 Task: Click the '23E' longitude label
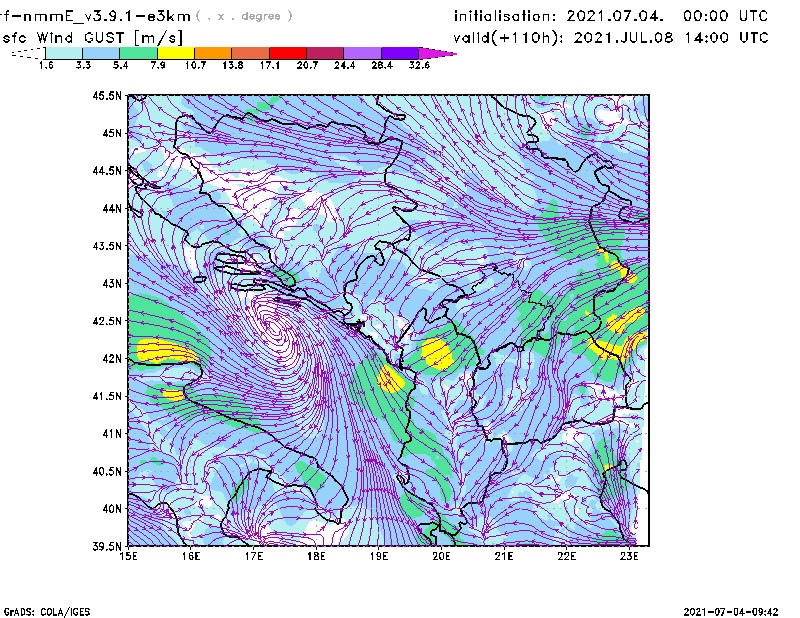pos(629,556)
